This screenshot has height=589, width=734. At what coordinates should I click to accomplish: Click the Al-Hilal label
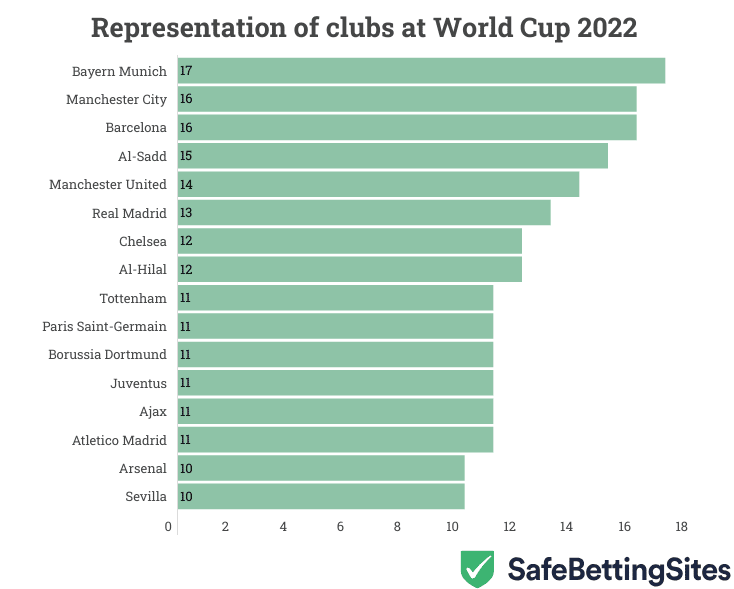[x=143, y=269]
